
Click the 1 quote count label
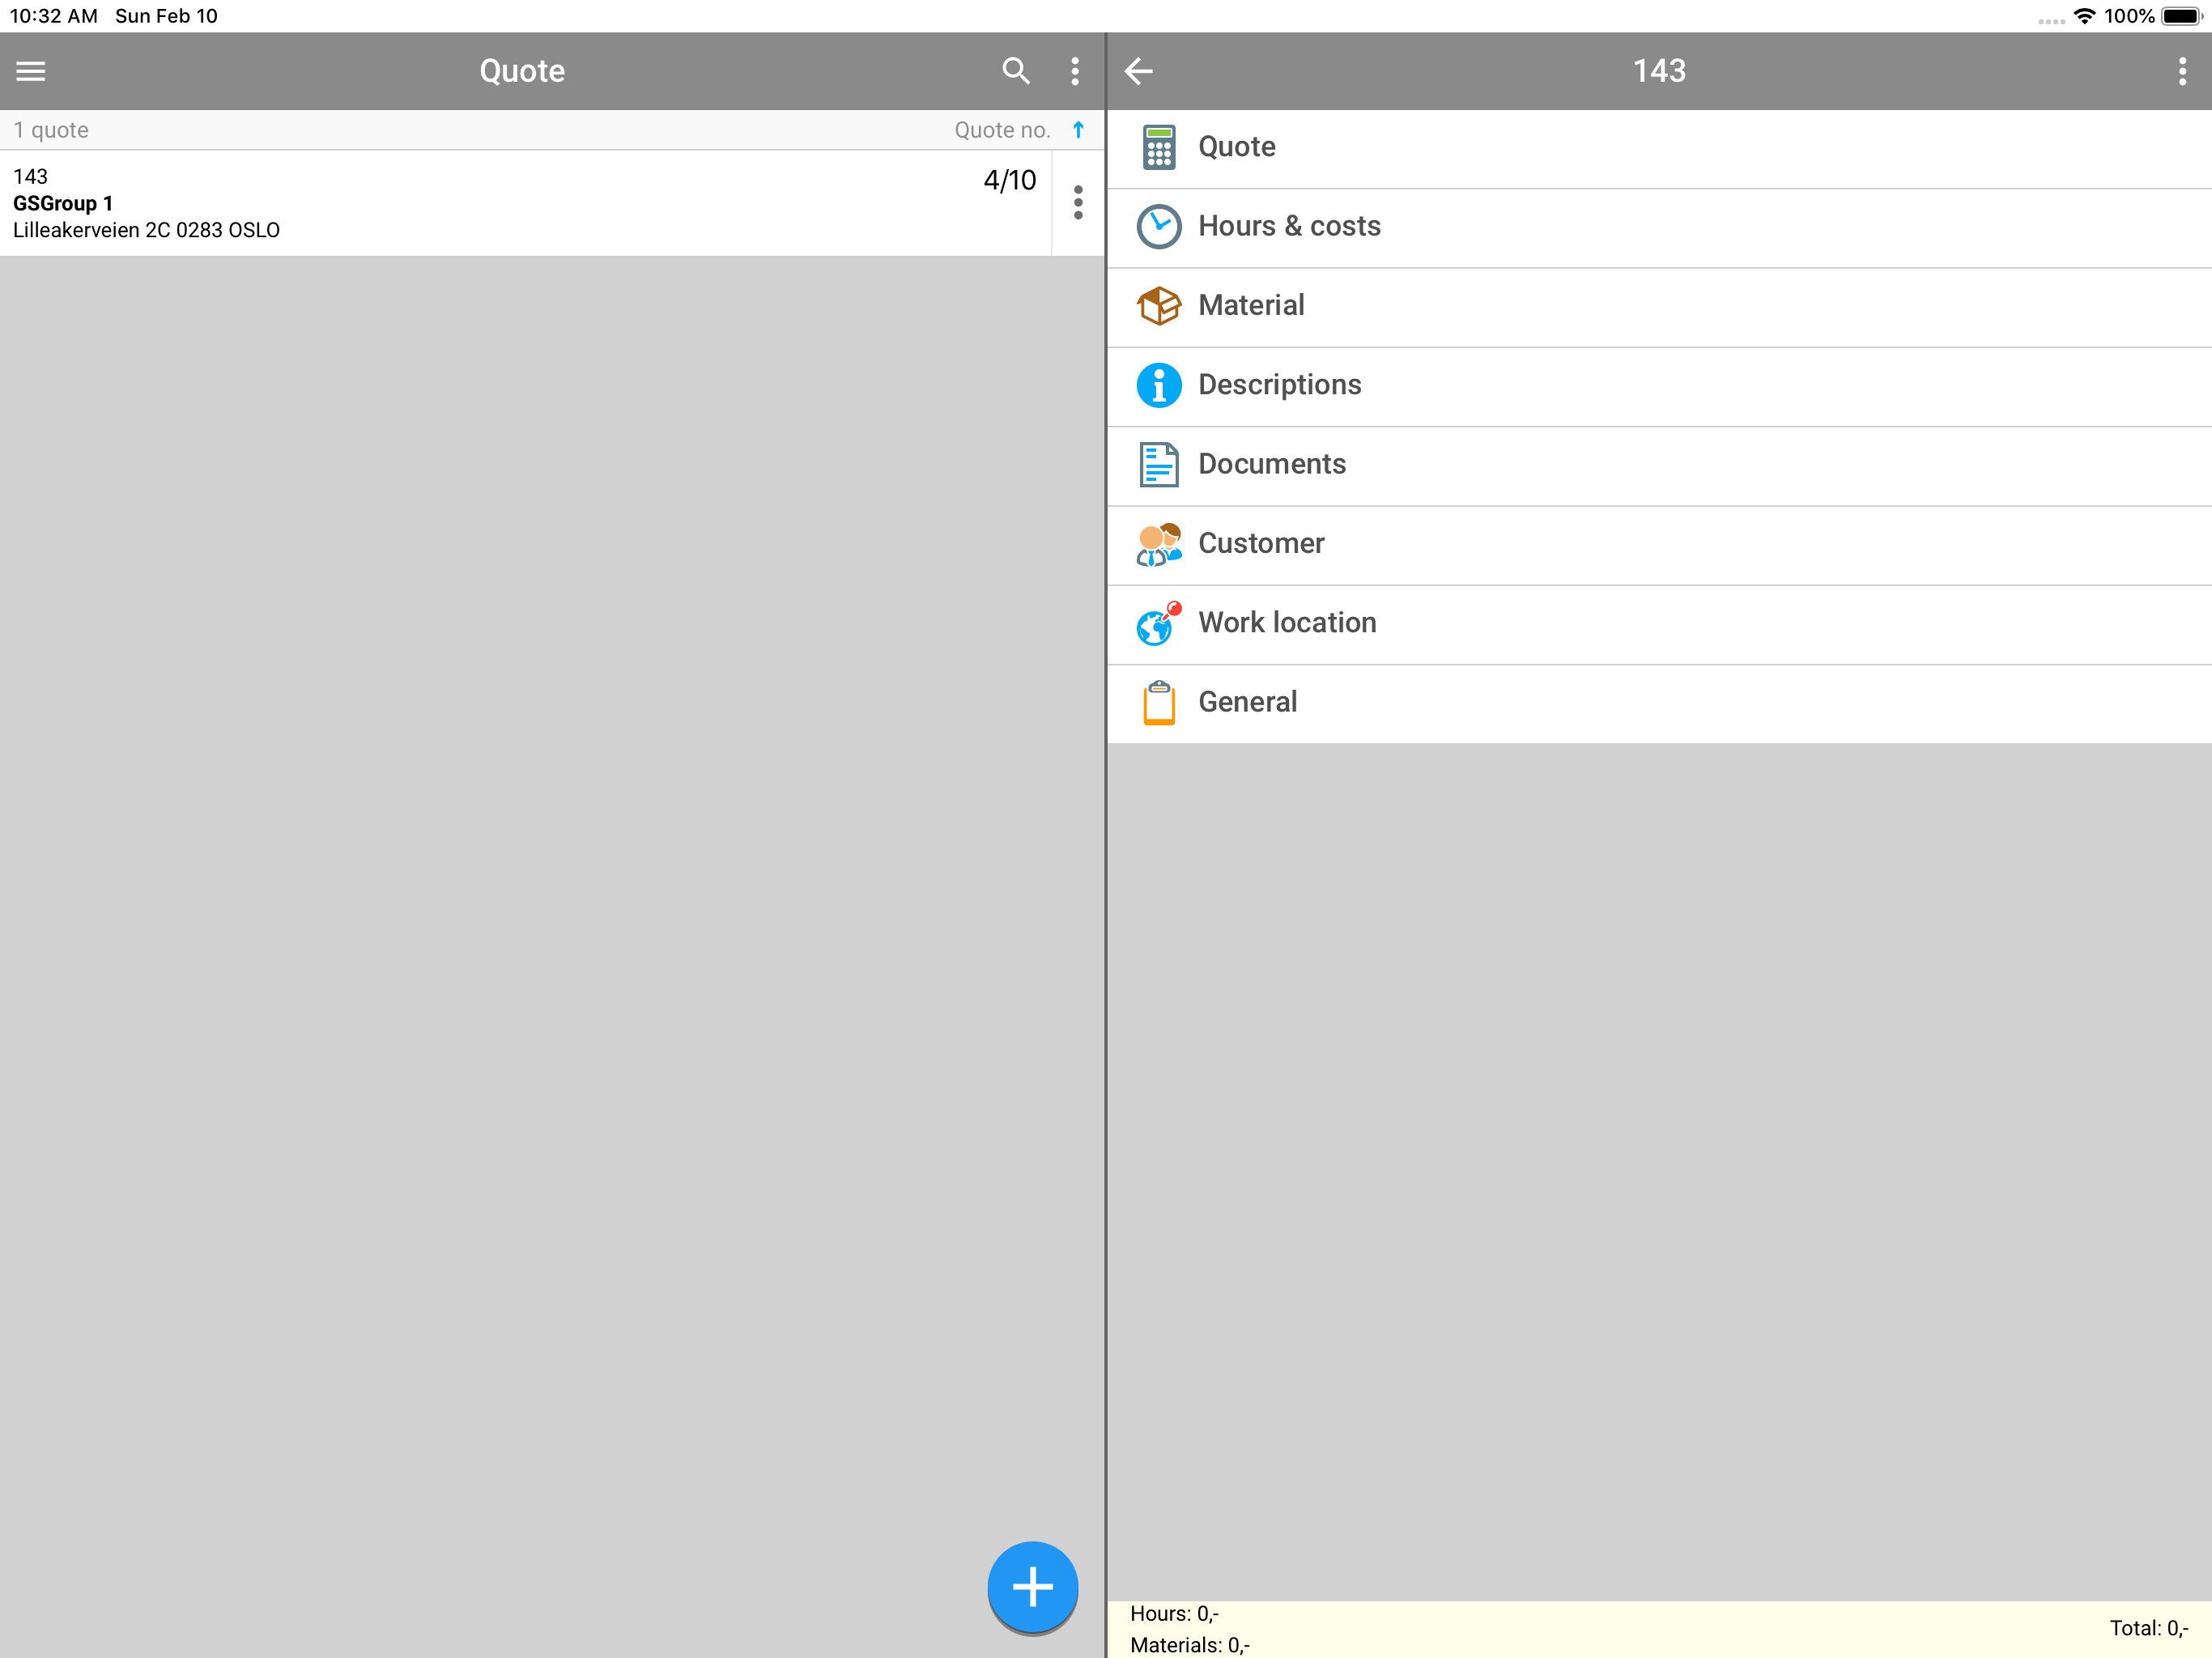coord(51,130)
